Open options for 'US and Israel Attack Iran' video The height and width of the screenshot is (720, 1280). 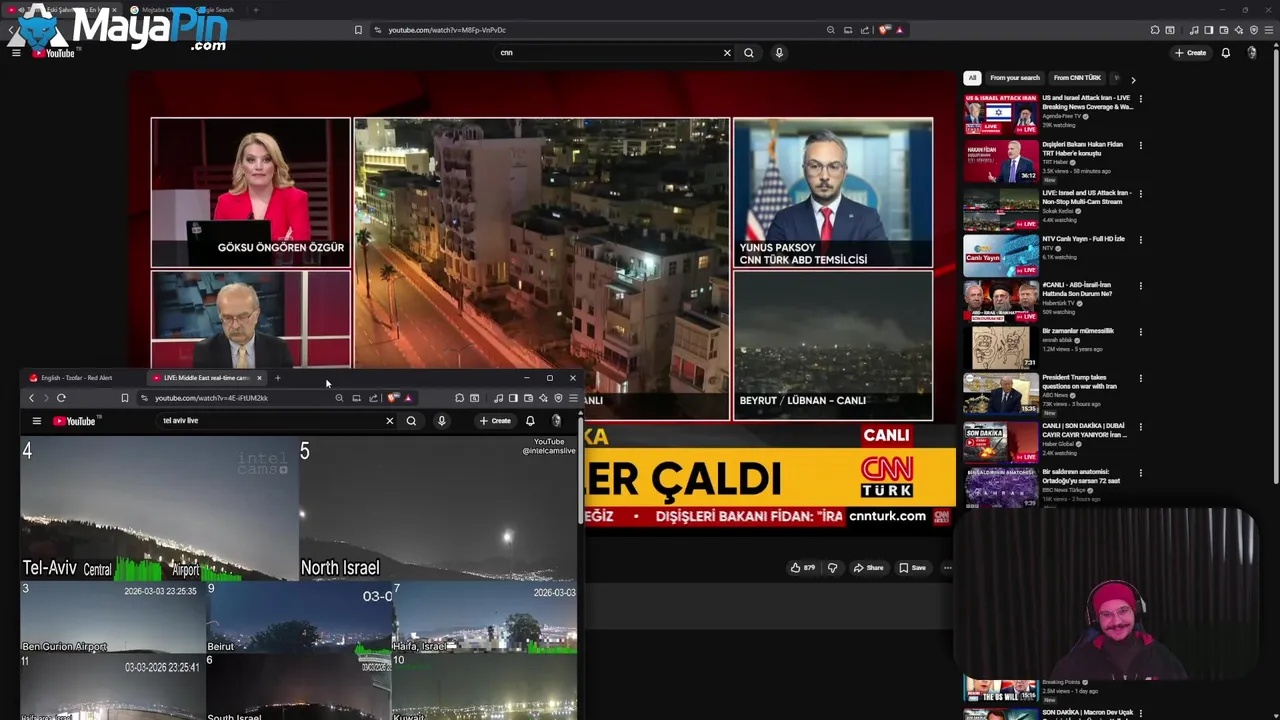coord(1140,99)
